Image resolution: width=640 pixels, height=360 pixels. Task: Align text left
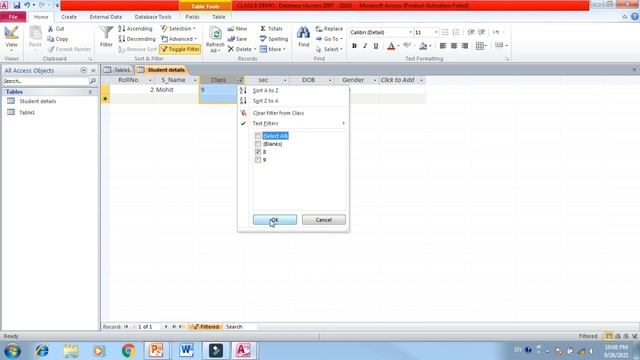pos(443,46)
